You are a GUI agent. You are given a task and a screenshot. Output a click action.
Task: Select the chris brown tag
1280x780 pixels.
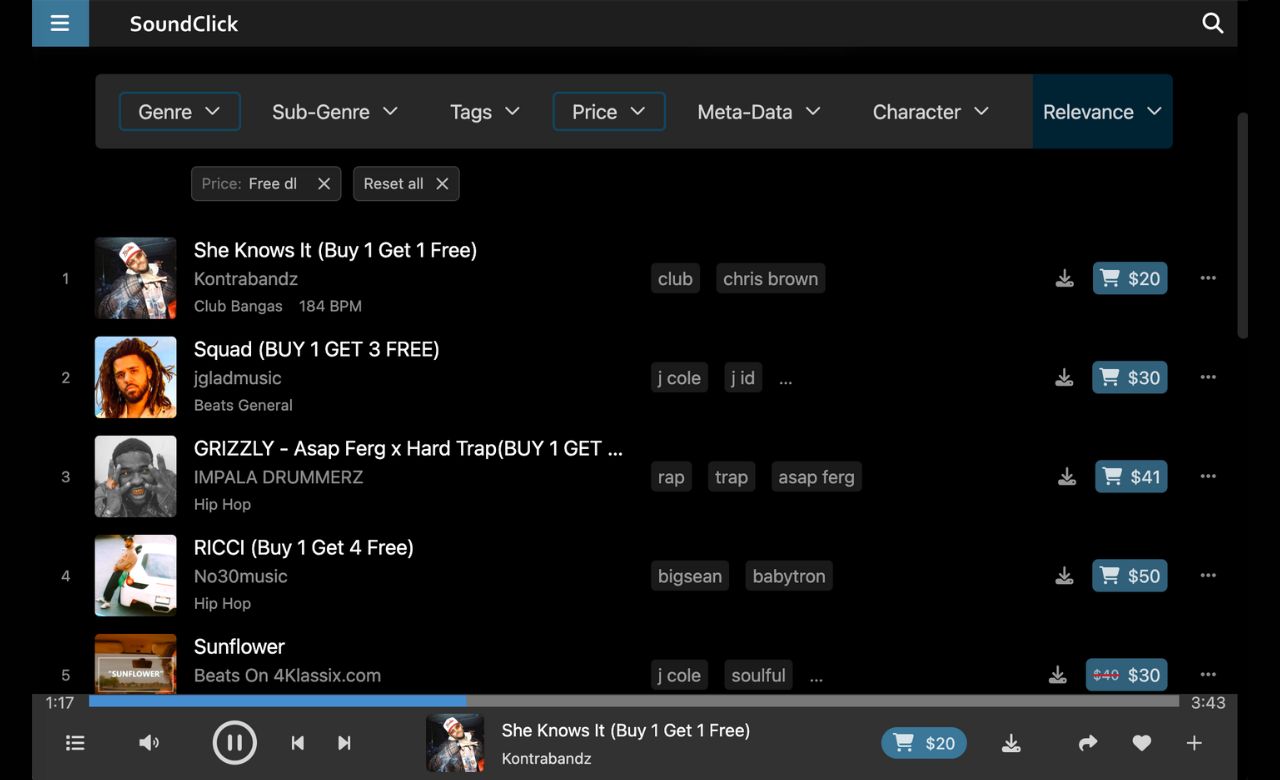tap(771, 279)
